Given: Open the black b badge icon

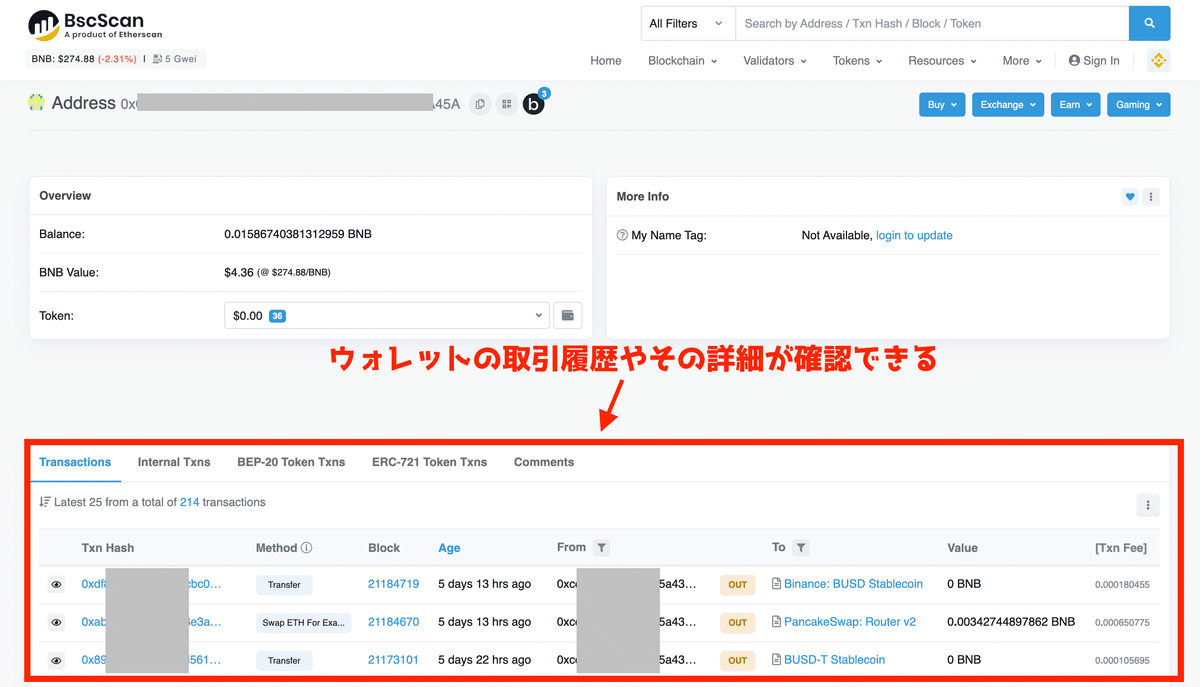Looking at the screenshot, I should pos(534,103).
